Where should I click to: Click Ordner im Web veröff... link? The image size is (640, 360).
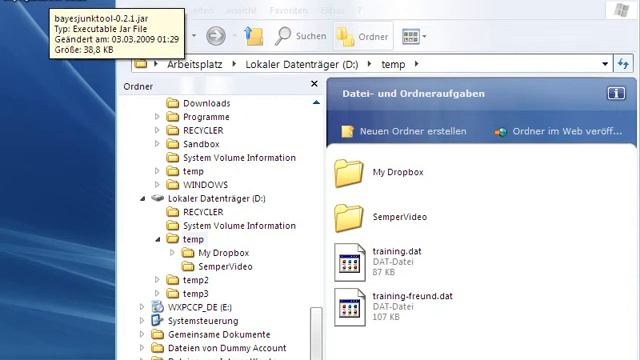pos(567,131)
